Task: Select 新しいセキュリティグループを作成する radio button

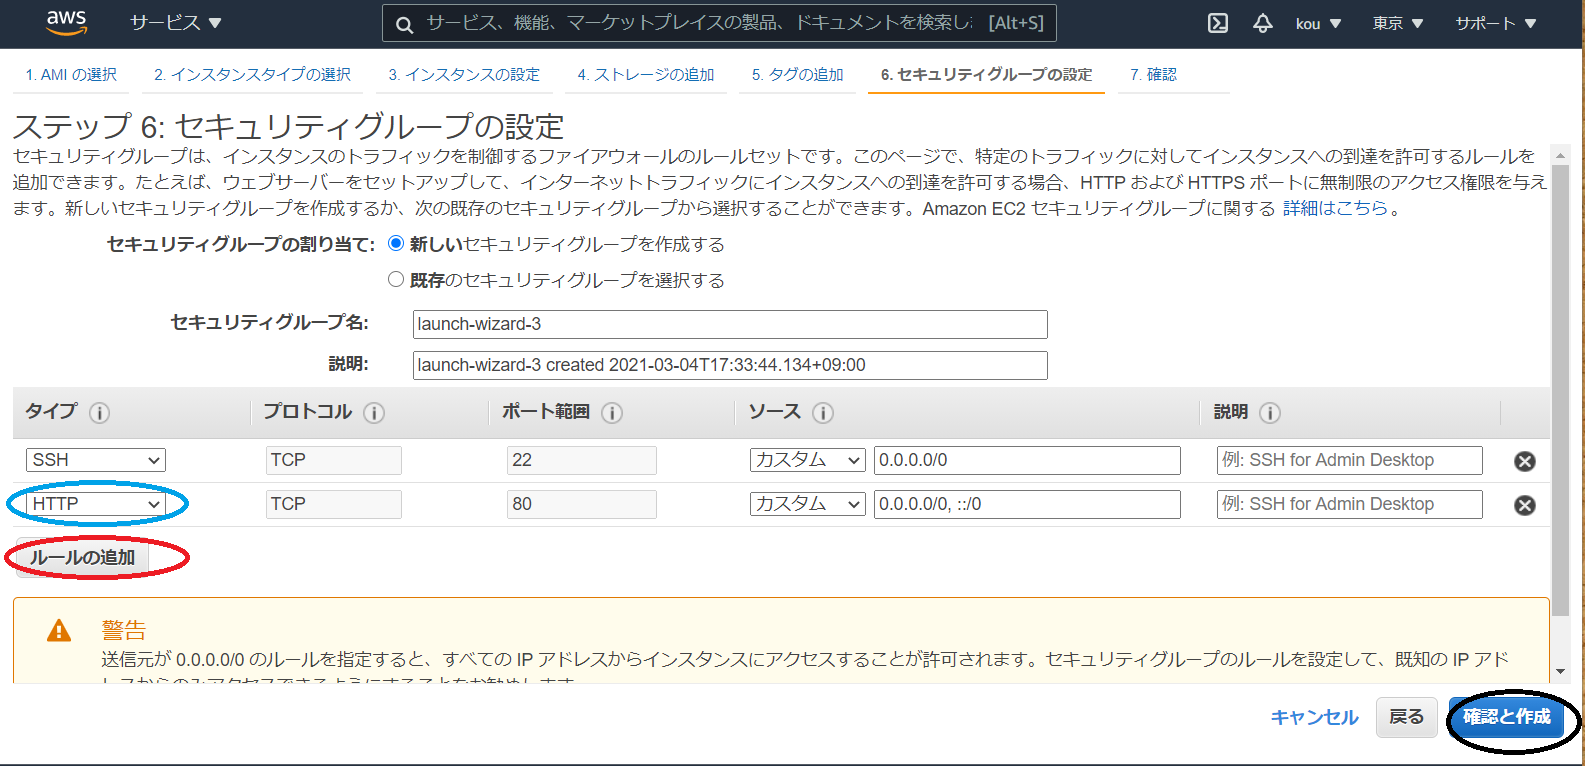Action: [396, 243]
